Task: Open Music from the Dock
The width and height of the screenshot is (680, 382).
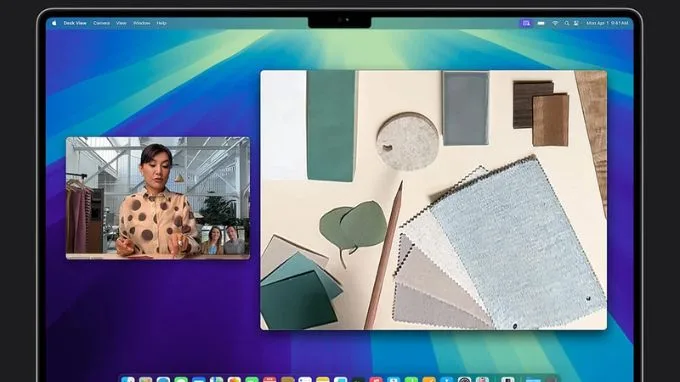Action: [x=376, y=379]
